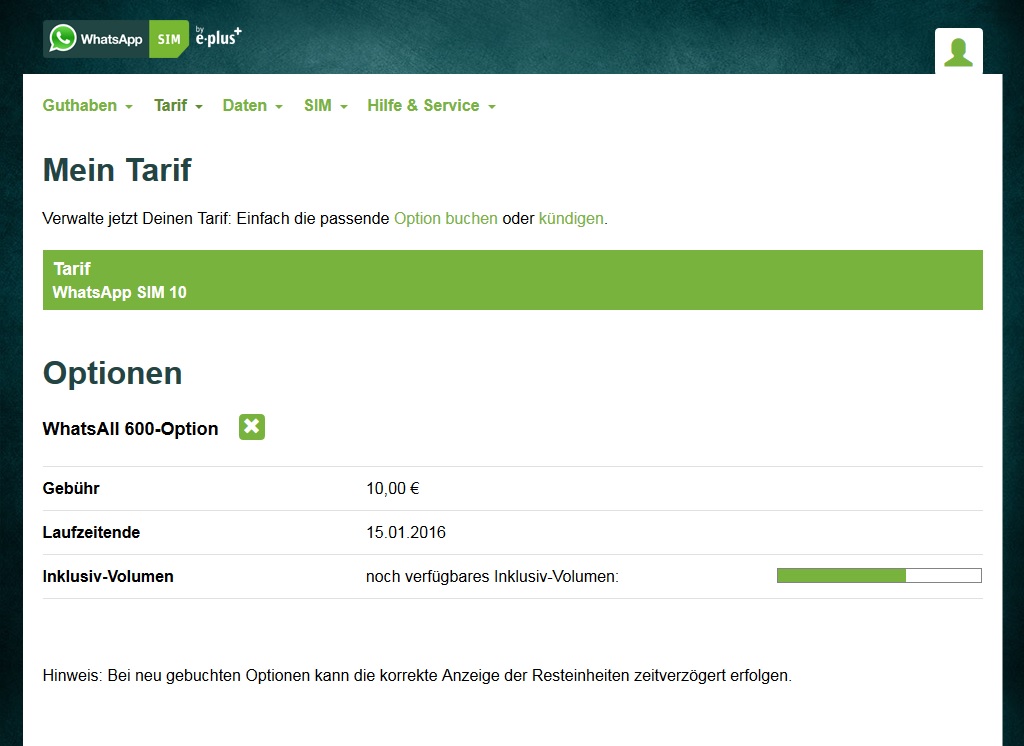This screenshot has width=1024, height=746.
Task: Click the e-plus brand logo
Action: point(218,37)
